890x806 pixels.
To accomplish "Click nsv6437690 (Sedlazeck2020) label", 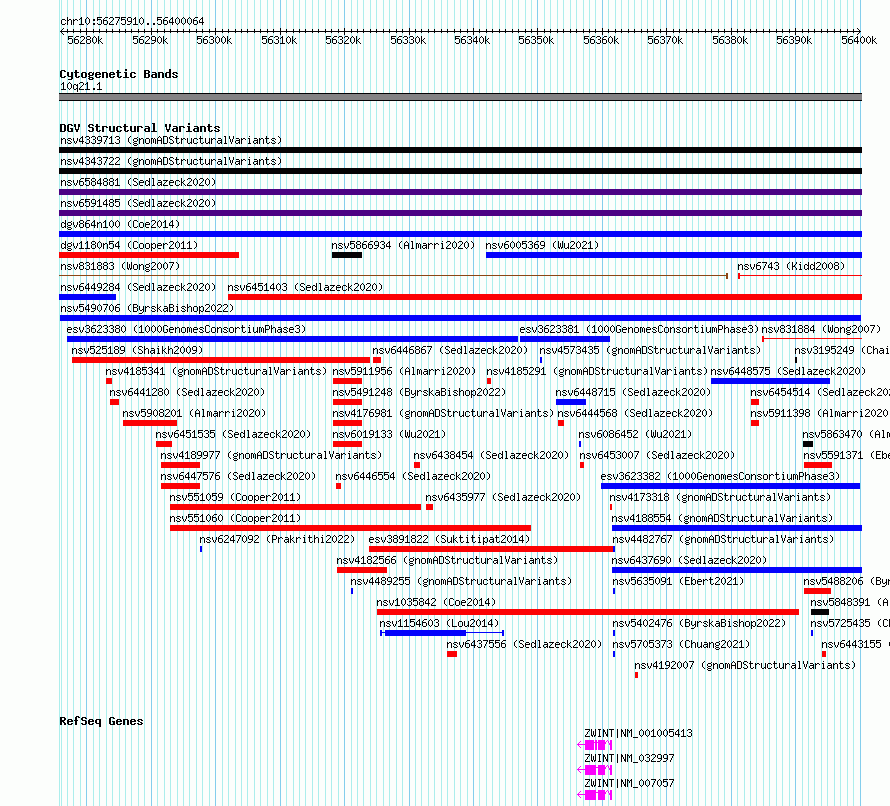I will click(689, 560).
